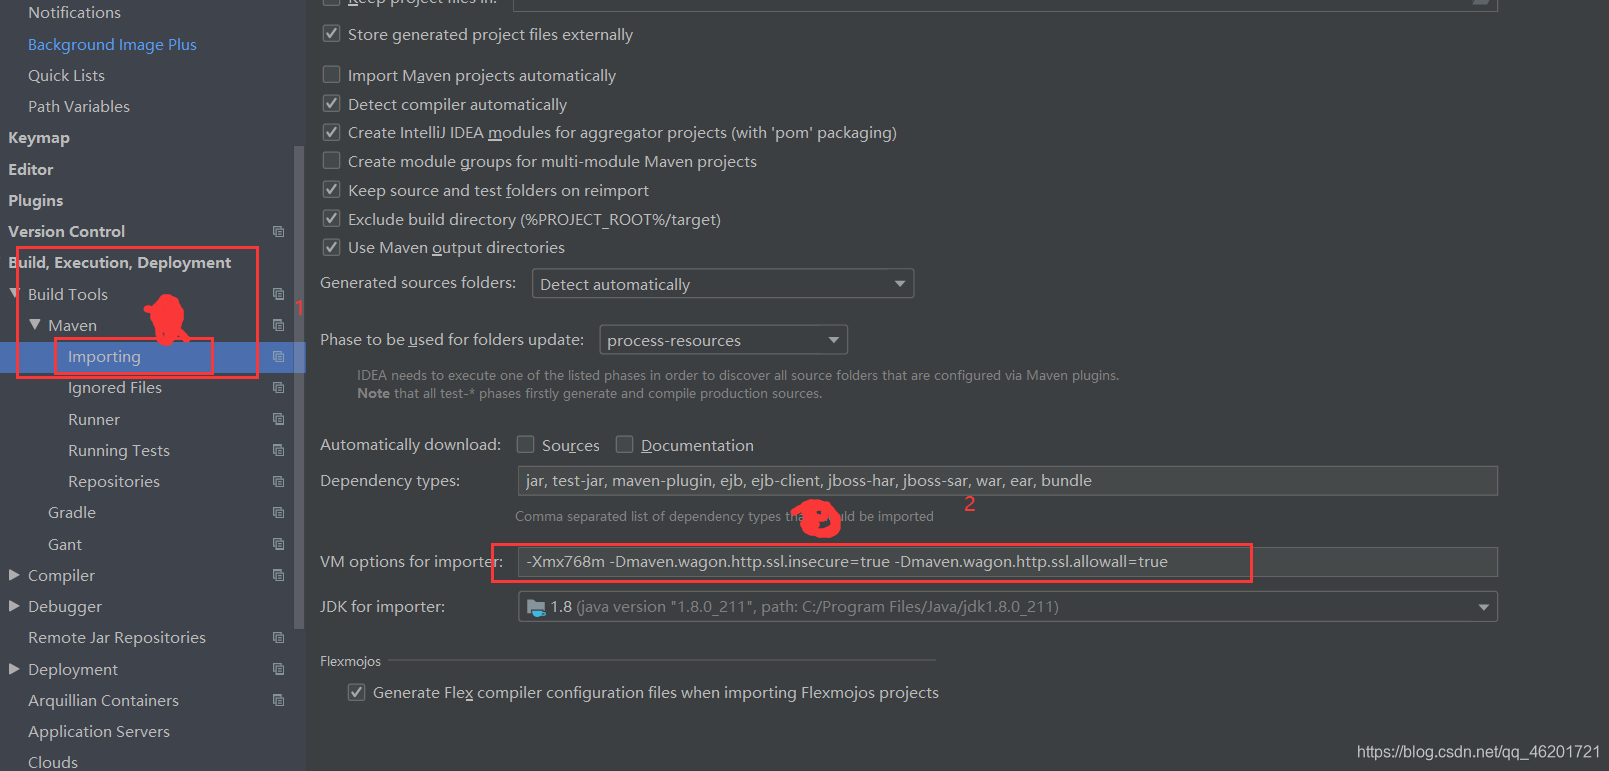Click project-level icon beside Gradle
The width and height of the screenshot is (1609, 771).
278,512
